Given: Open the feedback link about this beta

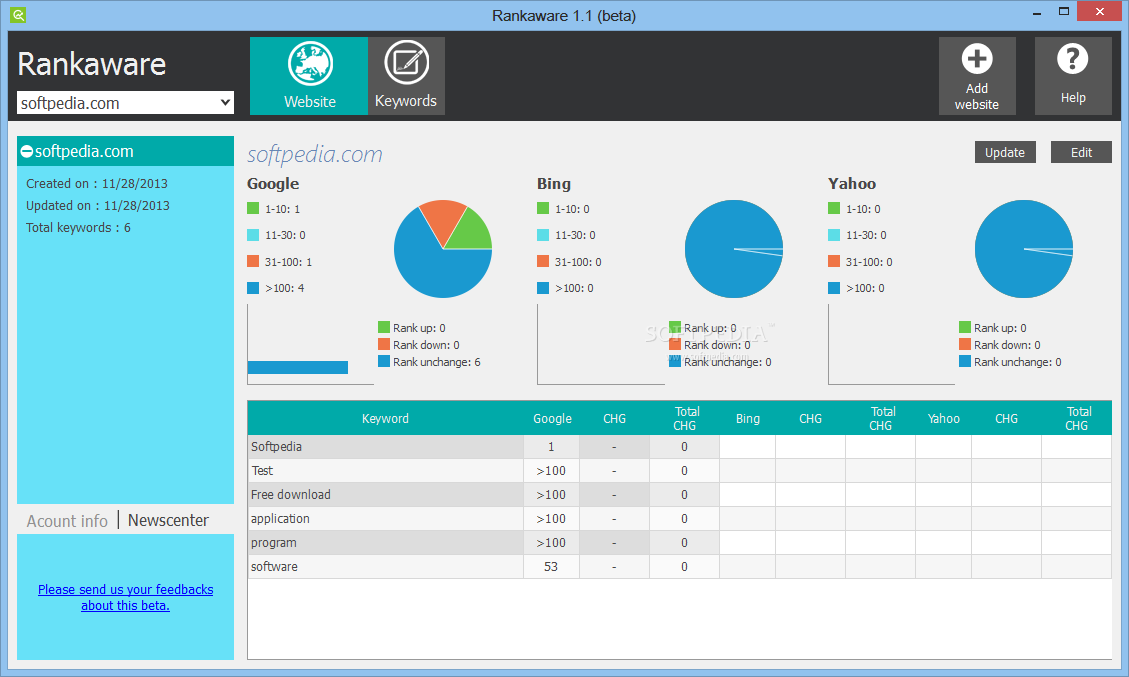Looking at the screenshot, I should pyautogui.click(x=125, y=597).
